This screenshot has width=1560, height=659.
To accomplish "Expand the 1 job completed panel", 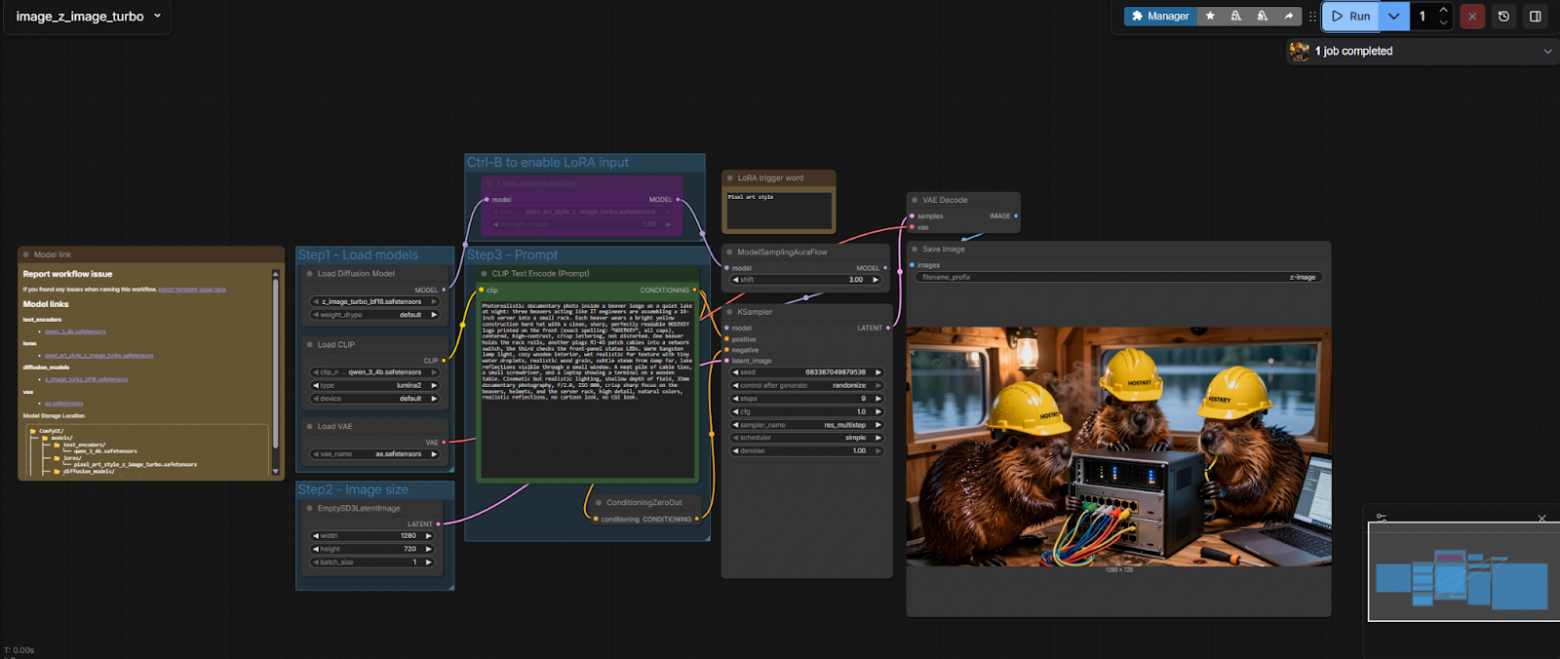I will point(1547,51).
